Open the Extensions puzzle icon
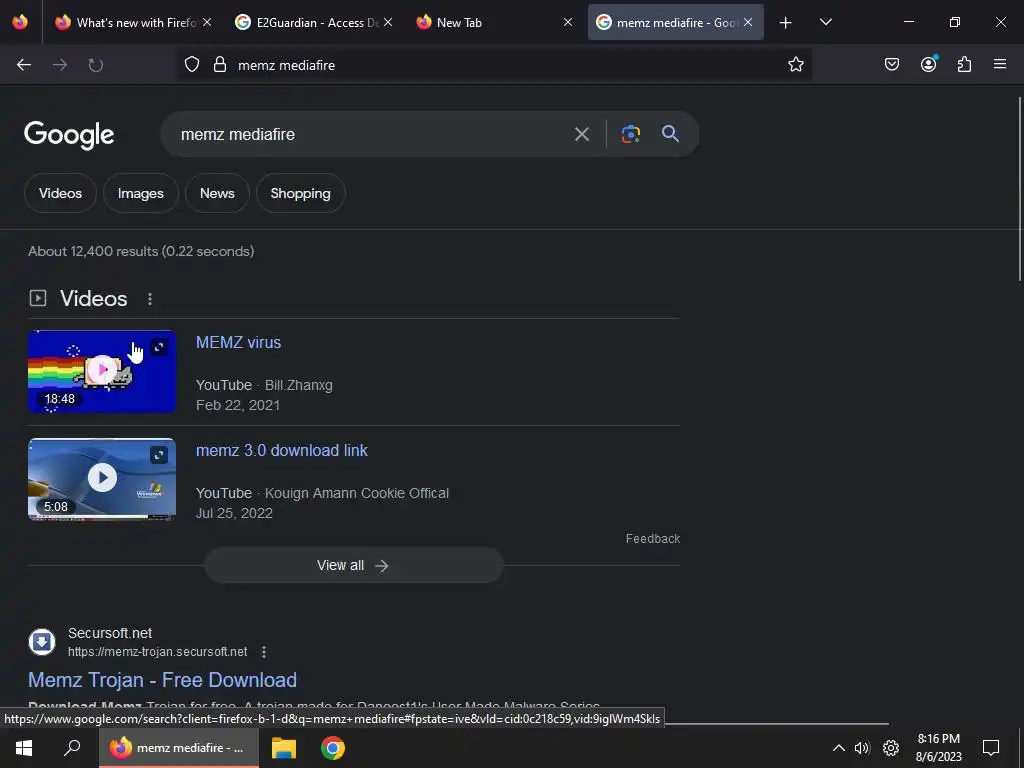Viewport: 1024px width, 768px height. click(965, 64)
